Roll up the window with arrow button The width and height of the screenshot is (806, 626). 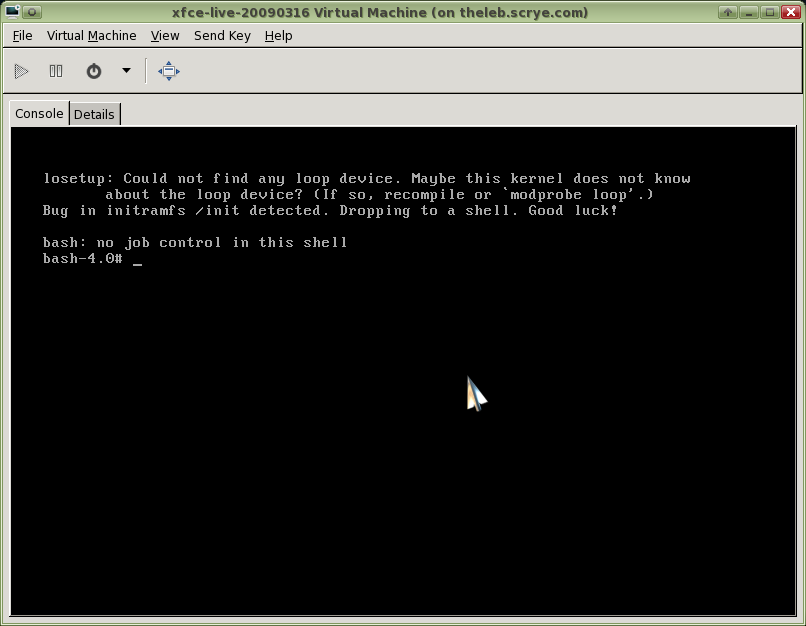coord(727,12)
